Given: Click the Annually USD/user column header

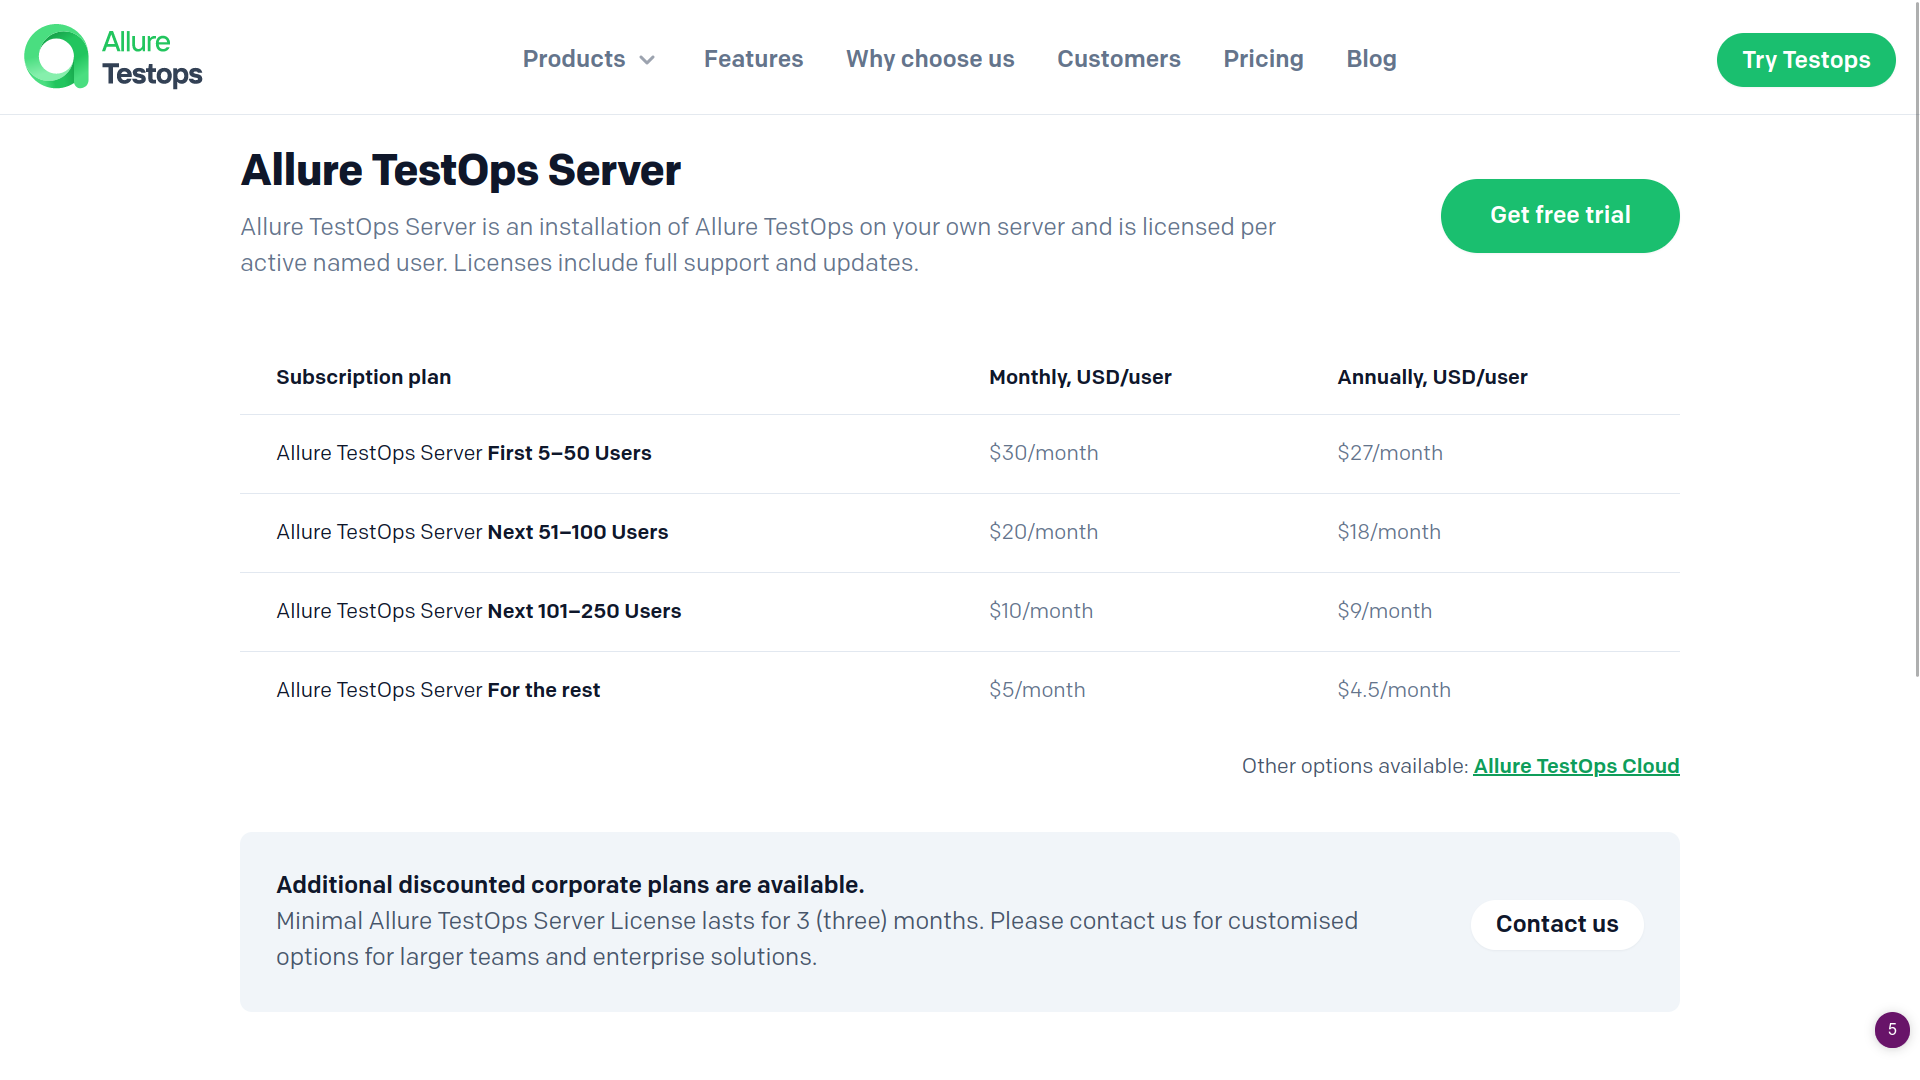Looking at the screenshot, I should (1432, 377).
